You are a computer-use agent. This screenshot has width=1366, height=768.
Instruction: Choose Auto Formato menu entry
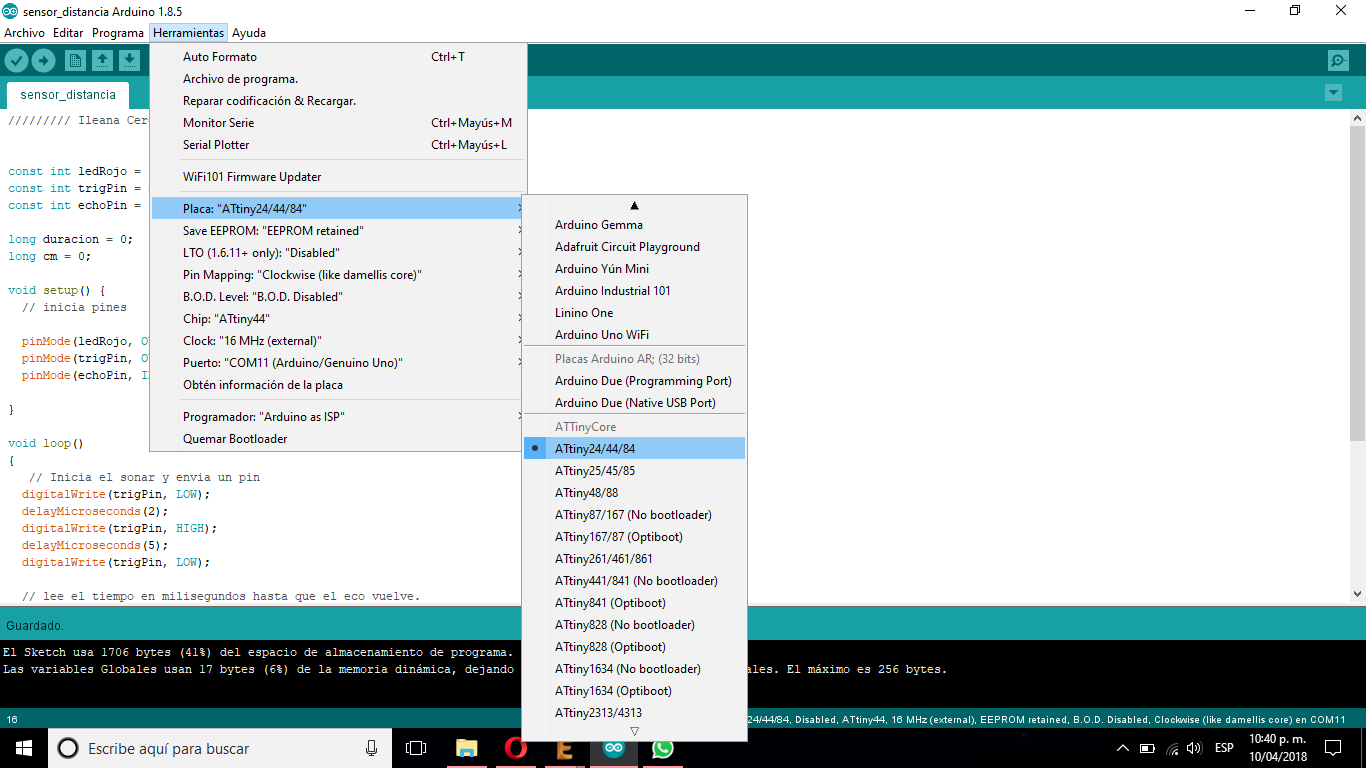pyautogui.click(x=338, y=57)
